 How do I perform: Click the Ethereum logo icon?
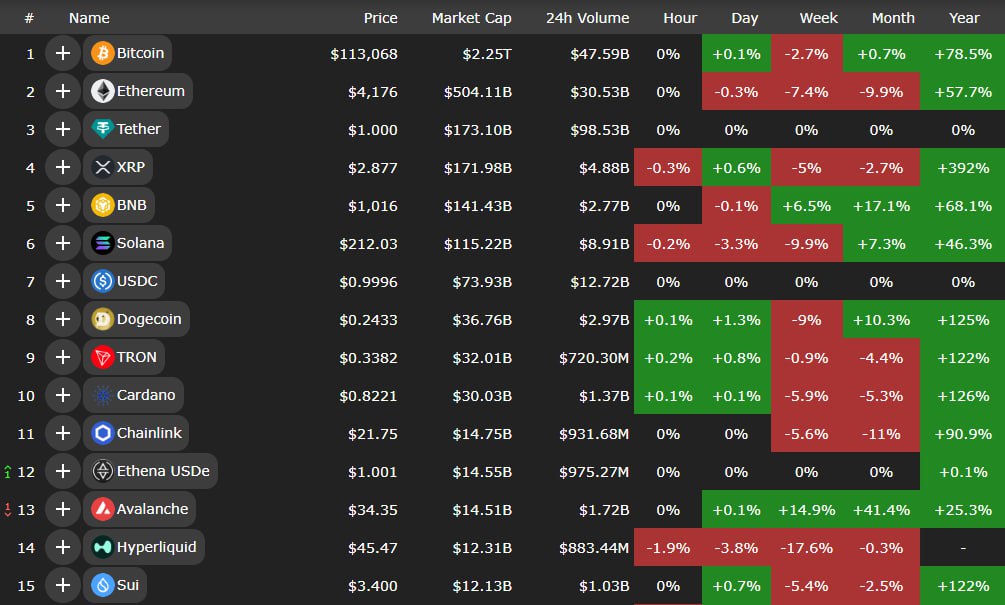tap(102, 91)
